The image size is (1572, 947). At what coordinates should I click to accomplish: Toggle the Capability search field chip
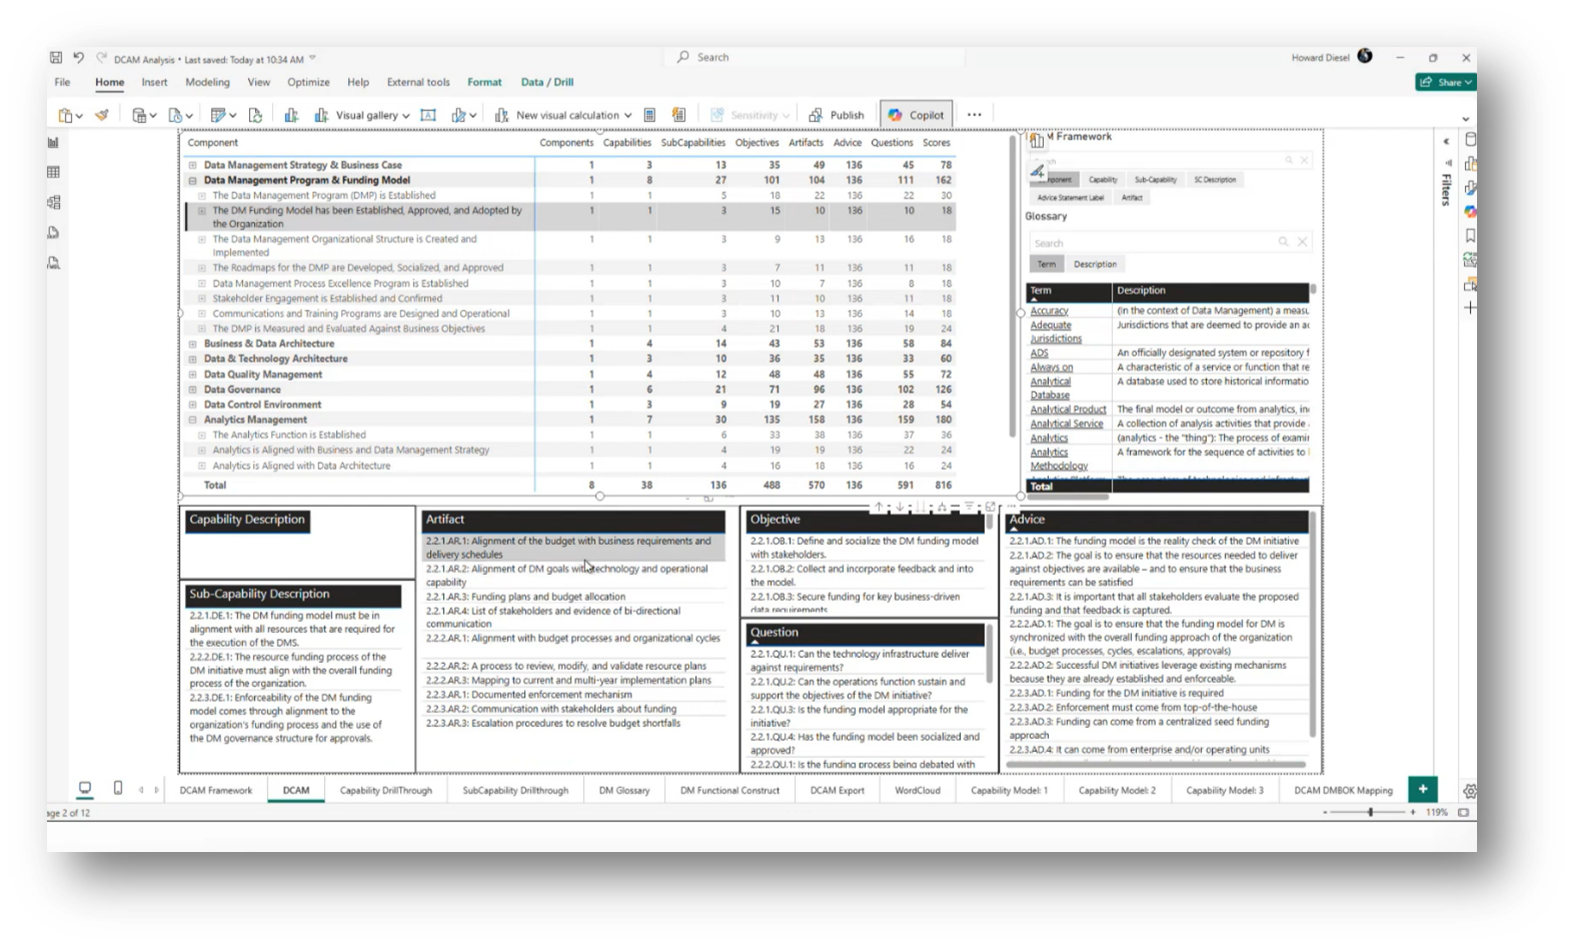click(x=1102, y=180)
